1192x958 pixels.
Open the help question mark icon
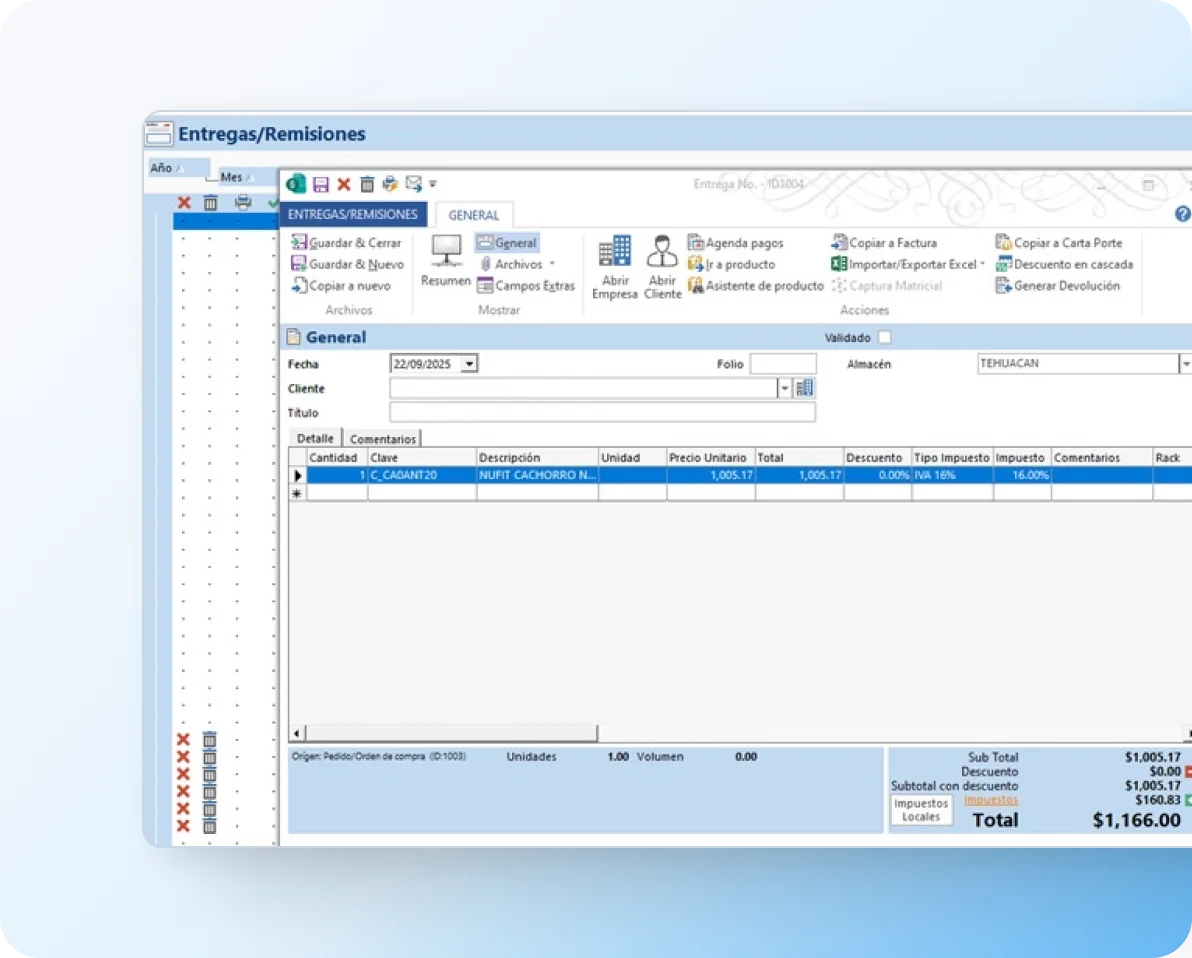1182,214
